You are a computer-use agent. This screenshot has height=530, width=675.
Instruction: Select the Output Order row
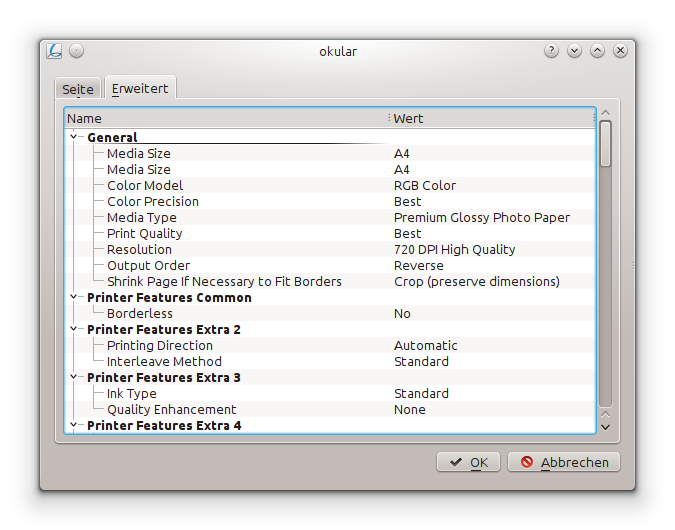click(330, 265)
